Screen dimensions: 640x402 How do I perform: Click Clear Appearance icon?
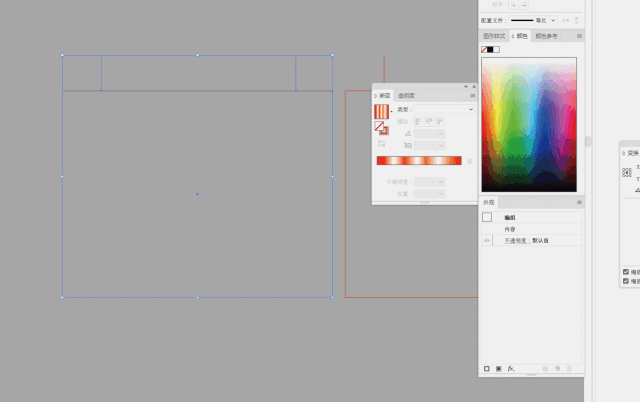point(545,369)
